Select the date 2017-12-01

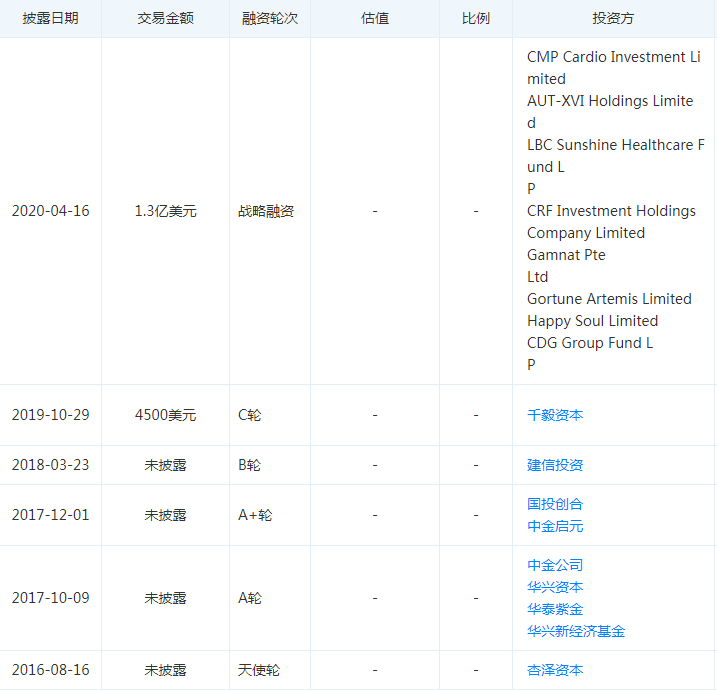coord(50,515)
